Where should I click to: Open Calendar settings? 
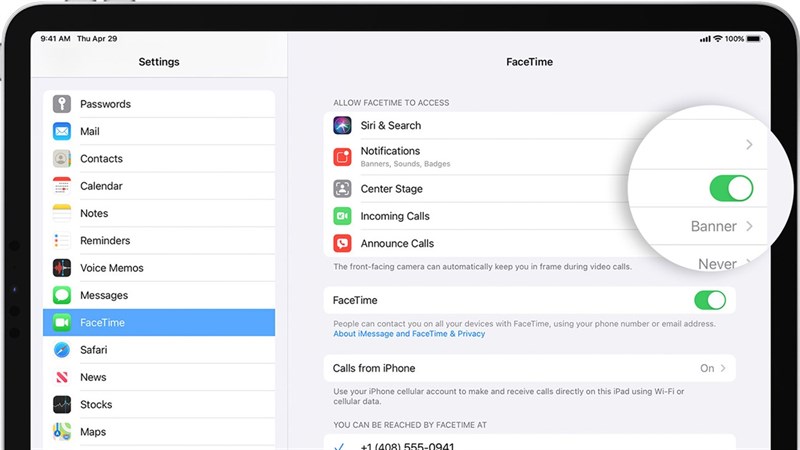tap(159, 186)
